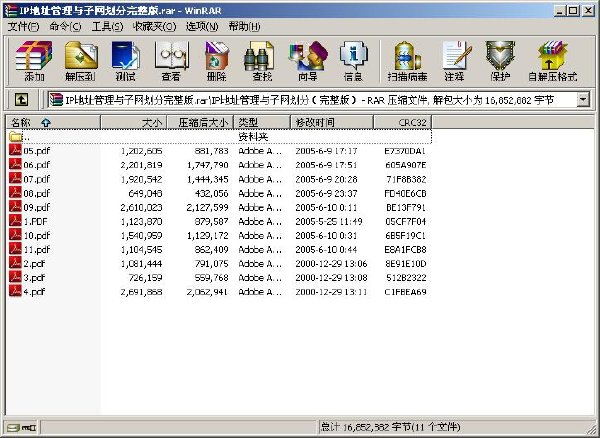Select the 2.pdf file name
The image size is (600, 438).
point(34,264)
